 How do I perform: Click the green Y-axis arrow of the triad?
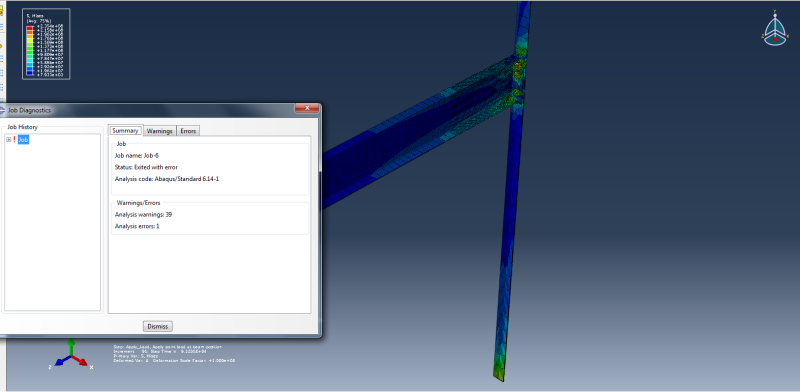[x=71, y=346]
